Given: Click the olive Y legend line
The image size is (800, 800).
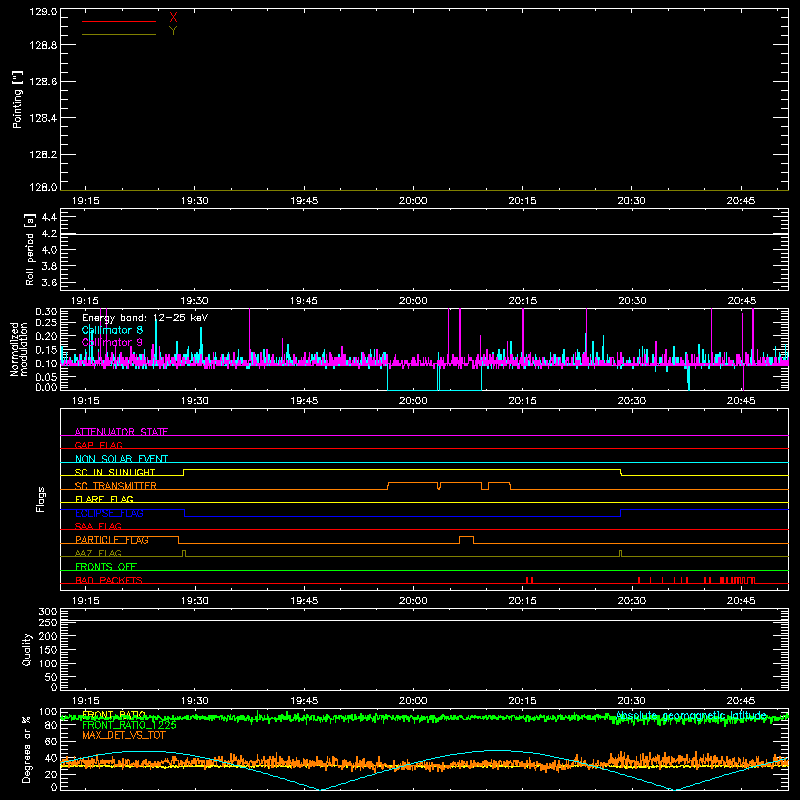Looking at the screenshot, I should [119, 34].
